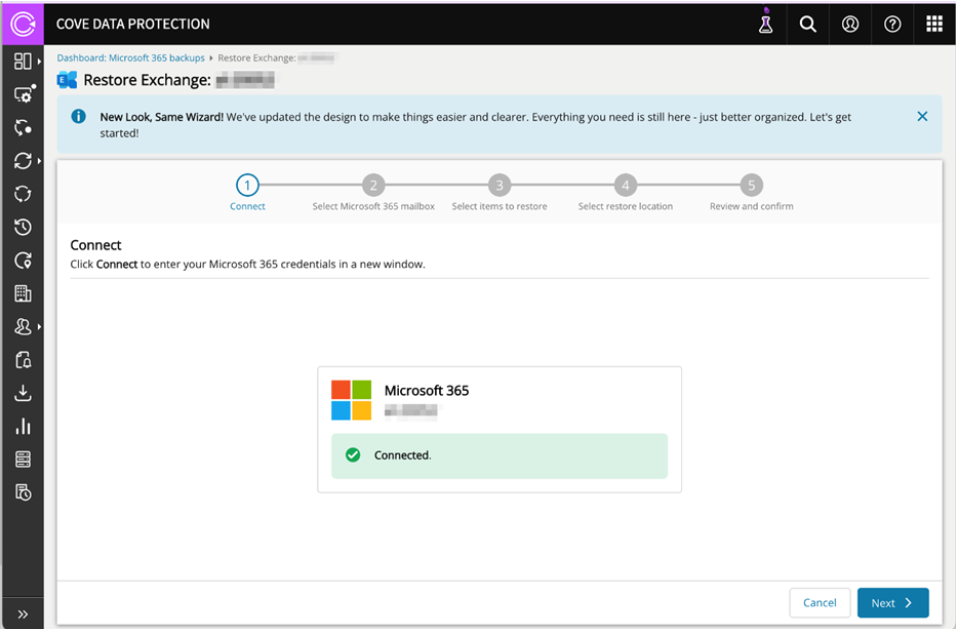Cancel the restore wizard
956x629 pixels.
tap(820, 603)
